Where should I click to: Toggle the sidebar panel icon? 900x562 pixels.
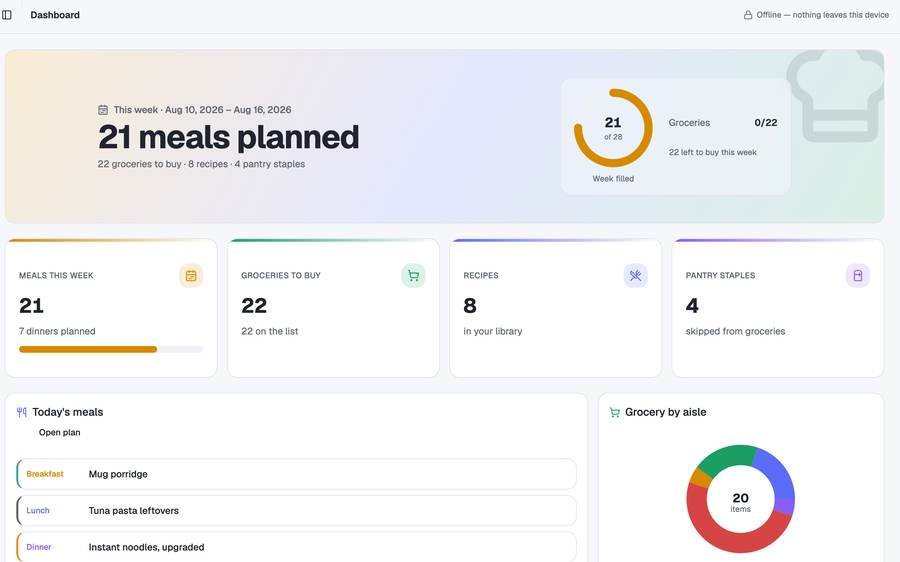click(x=7, y=15)
